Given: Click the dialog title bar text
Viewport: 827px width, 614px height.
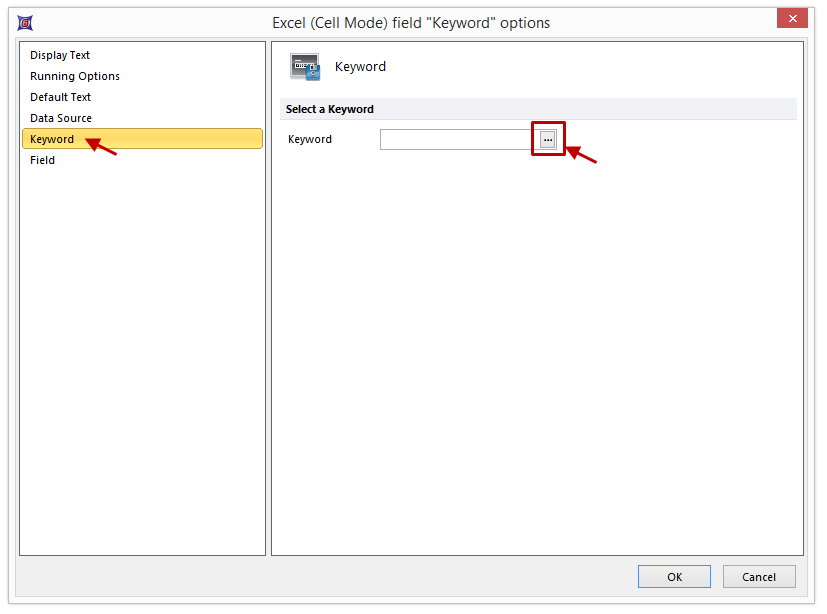Looking at the screenshot, I should pyautogui.click(x=411, y=22).
